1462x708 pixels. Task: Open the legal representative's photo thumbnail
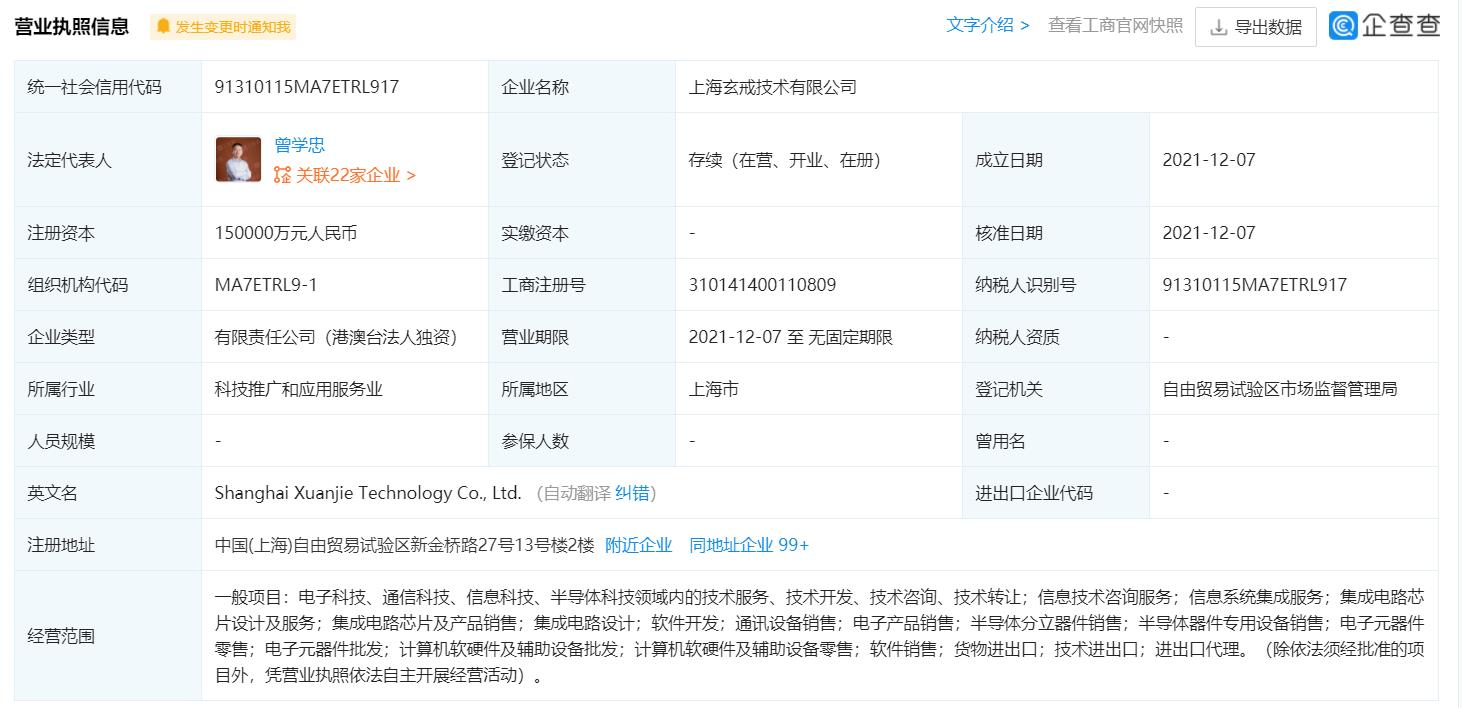[238, 159]
